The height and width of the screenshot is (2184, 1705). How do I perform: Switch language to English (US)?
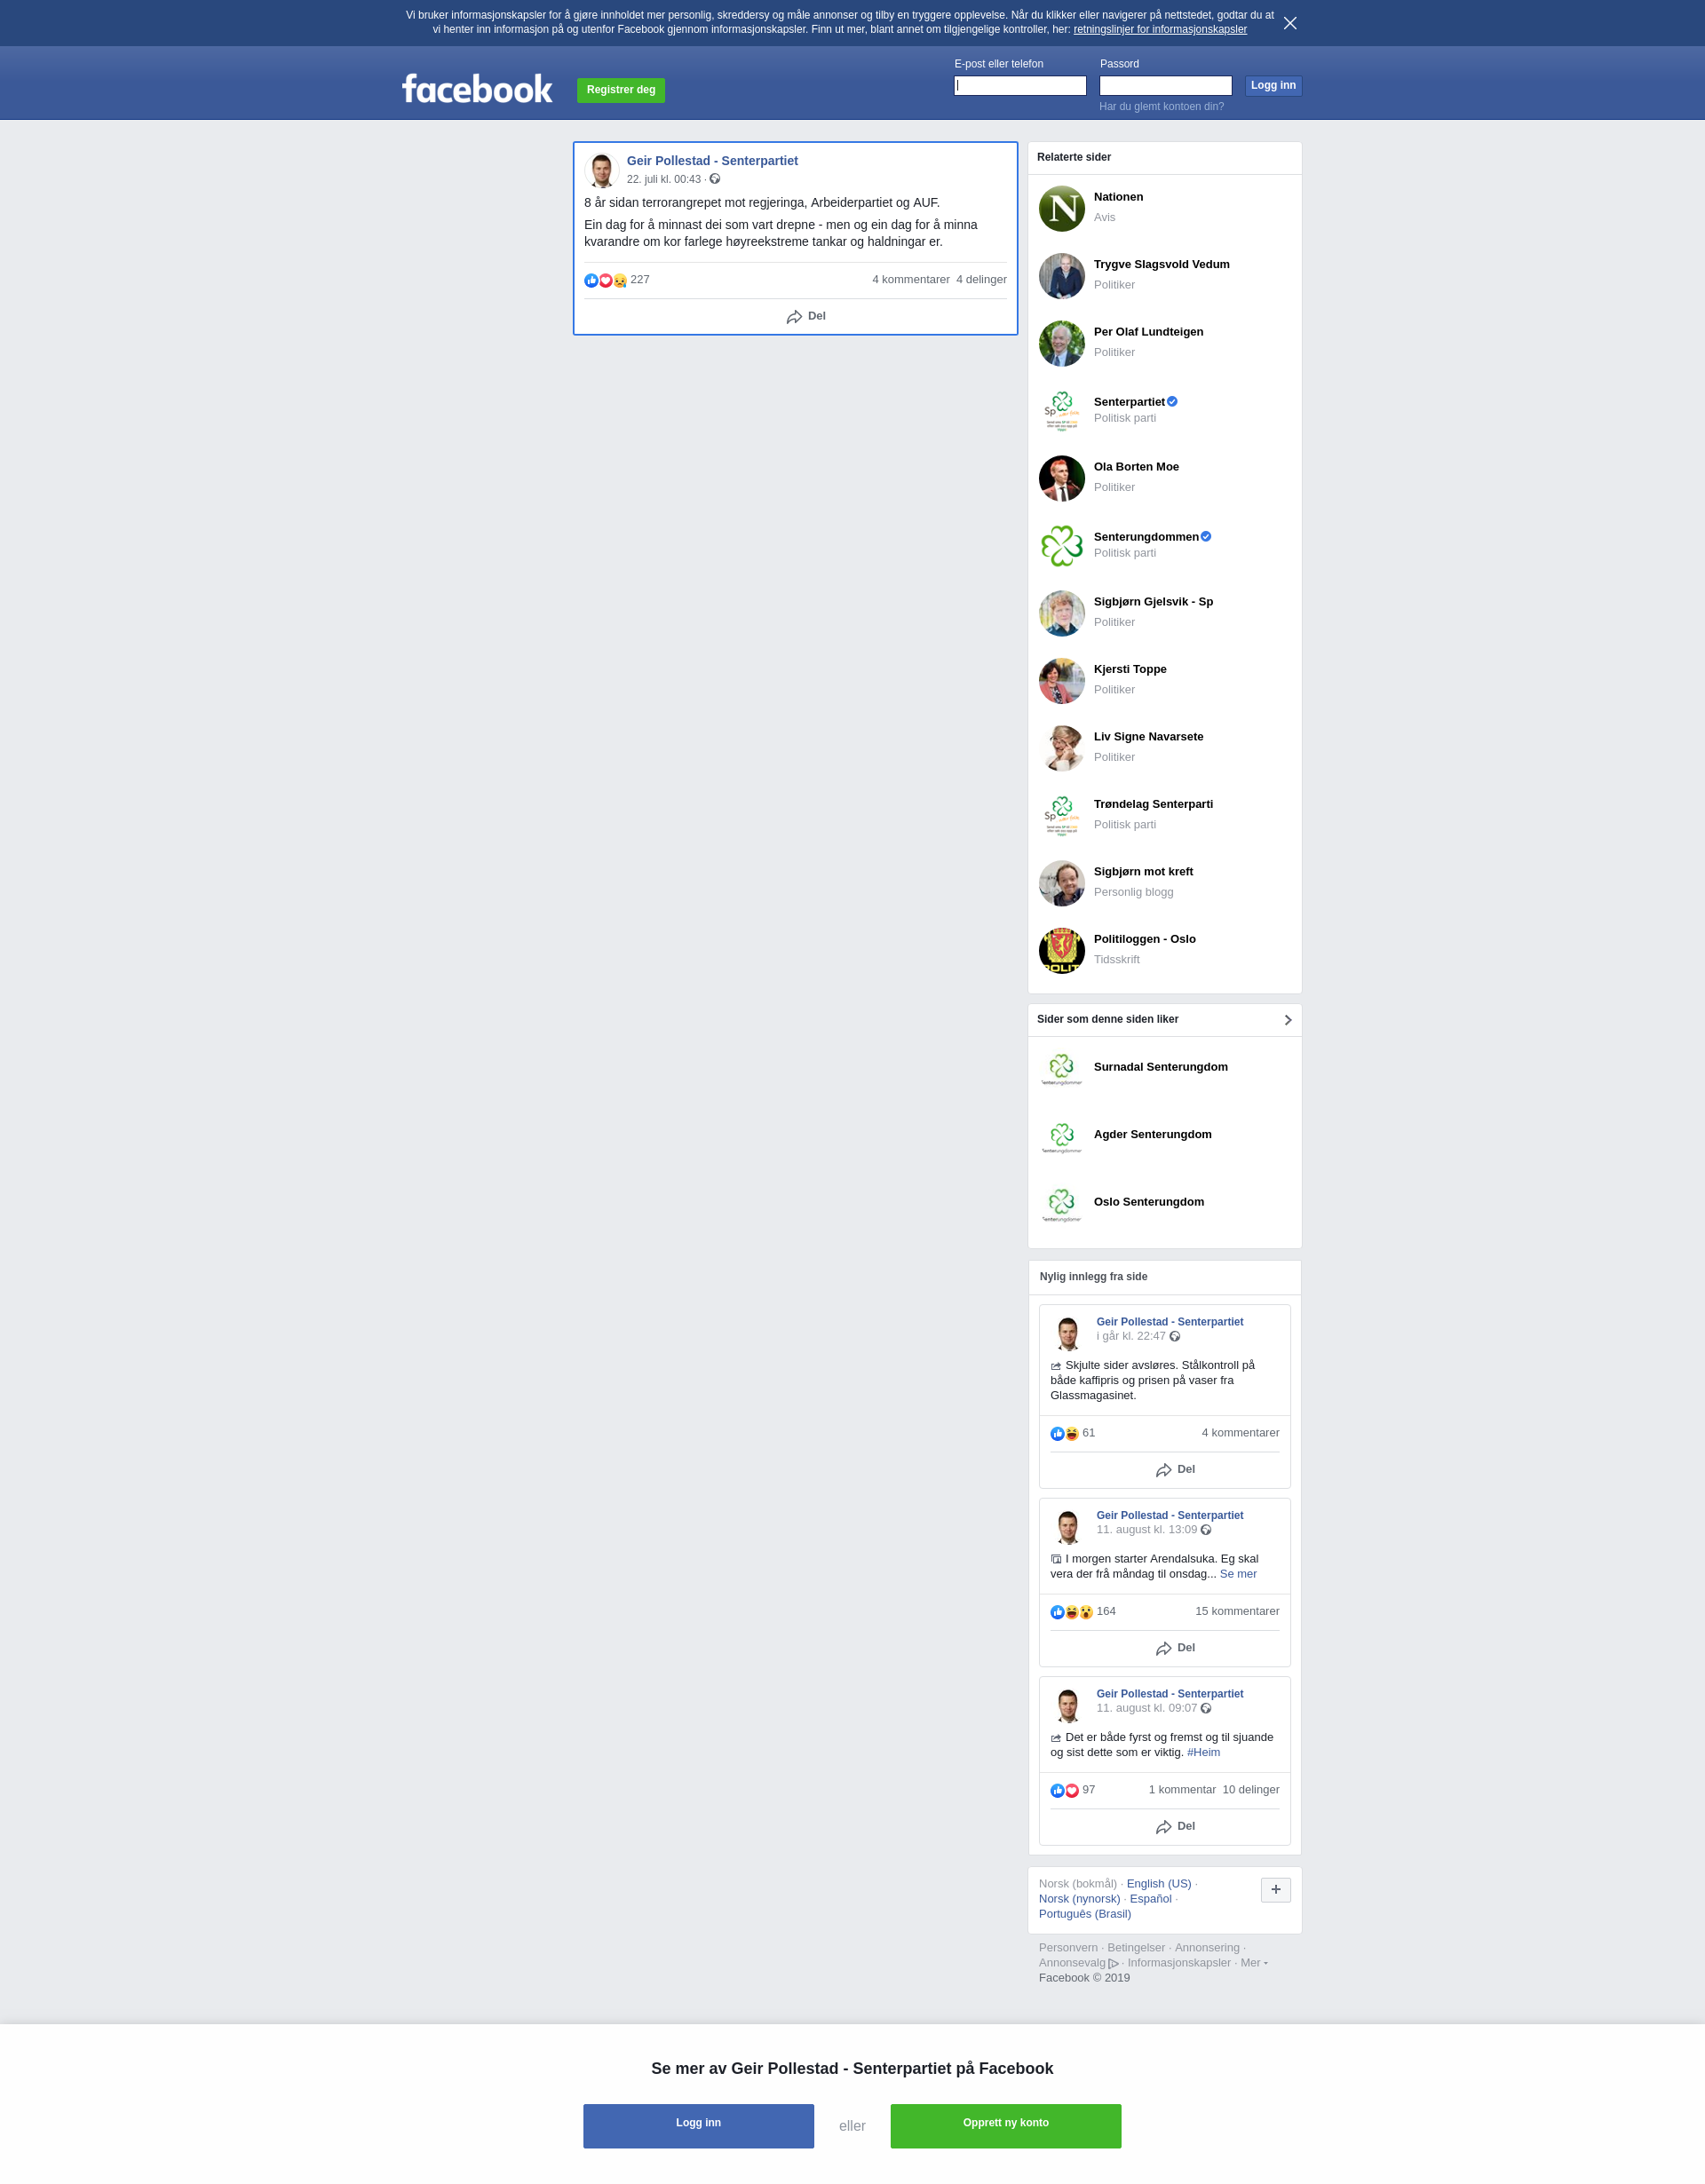(1158, 1884)
